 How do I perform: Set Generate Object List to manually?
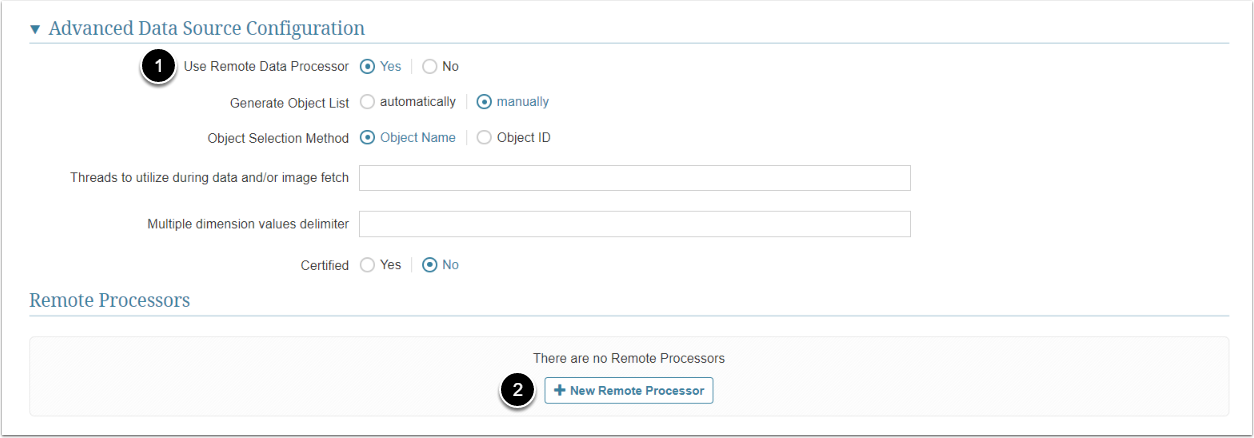pyautogui.click(x=485, y=102)
